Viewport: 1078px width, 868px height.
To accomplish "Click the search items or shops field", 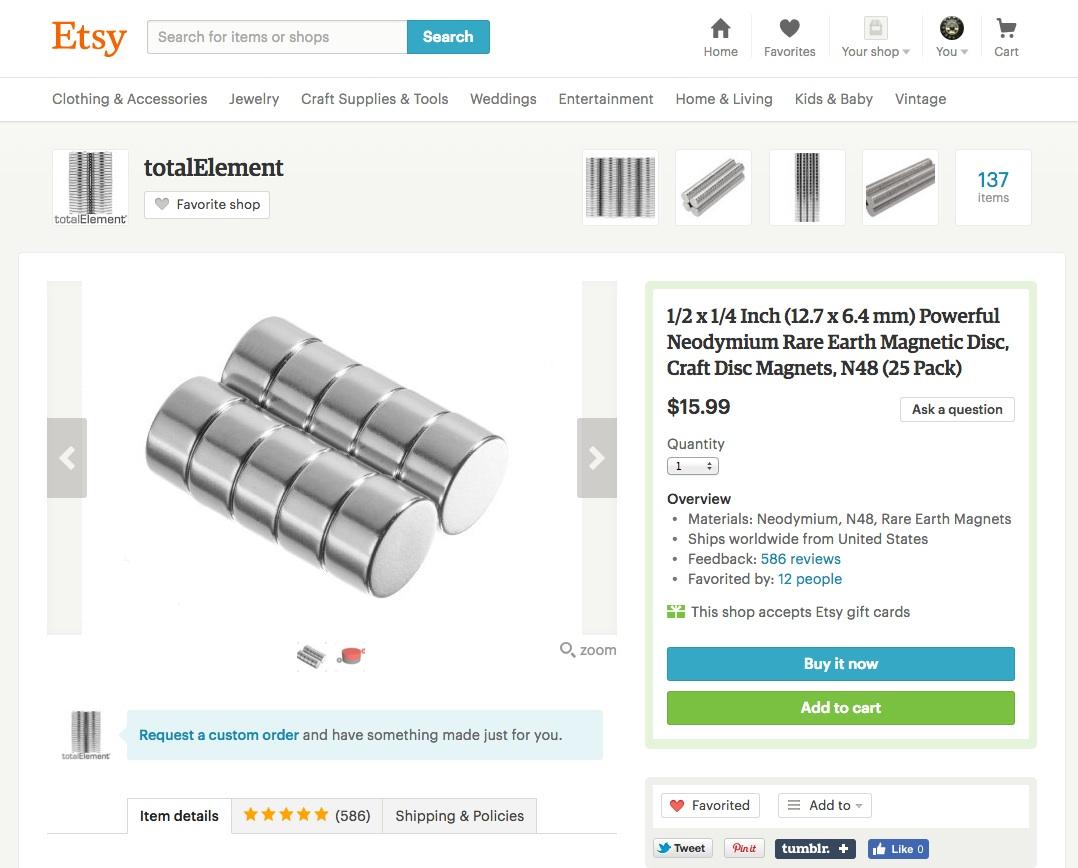I will pos(277,37).
